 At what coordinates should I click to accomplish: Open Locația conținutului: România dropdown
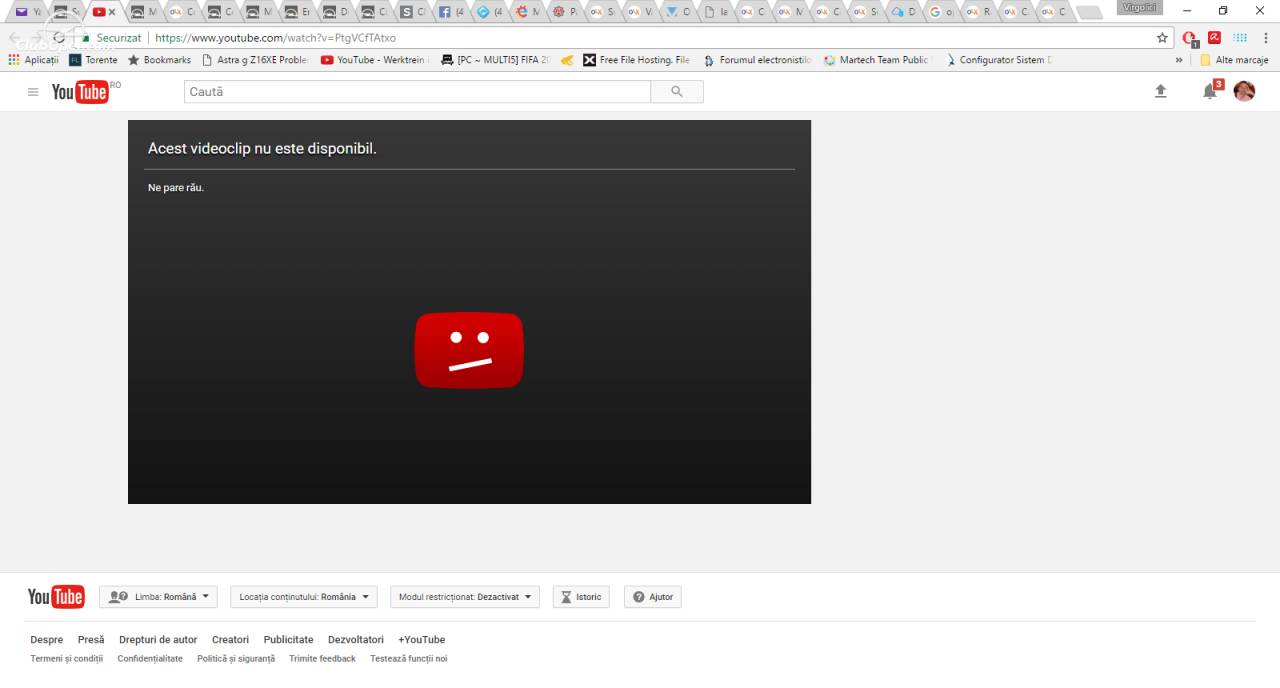(x=304, y=597)
